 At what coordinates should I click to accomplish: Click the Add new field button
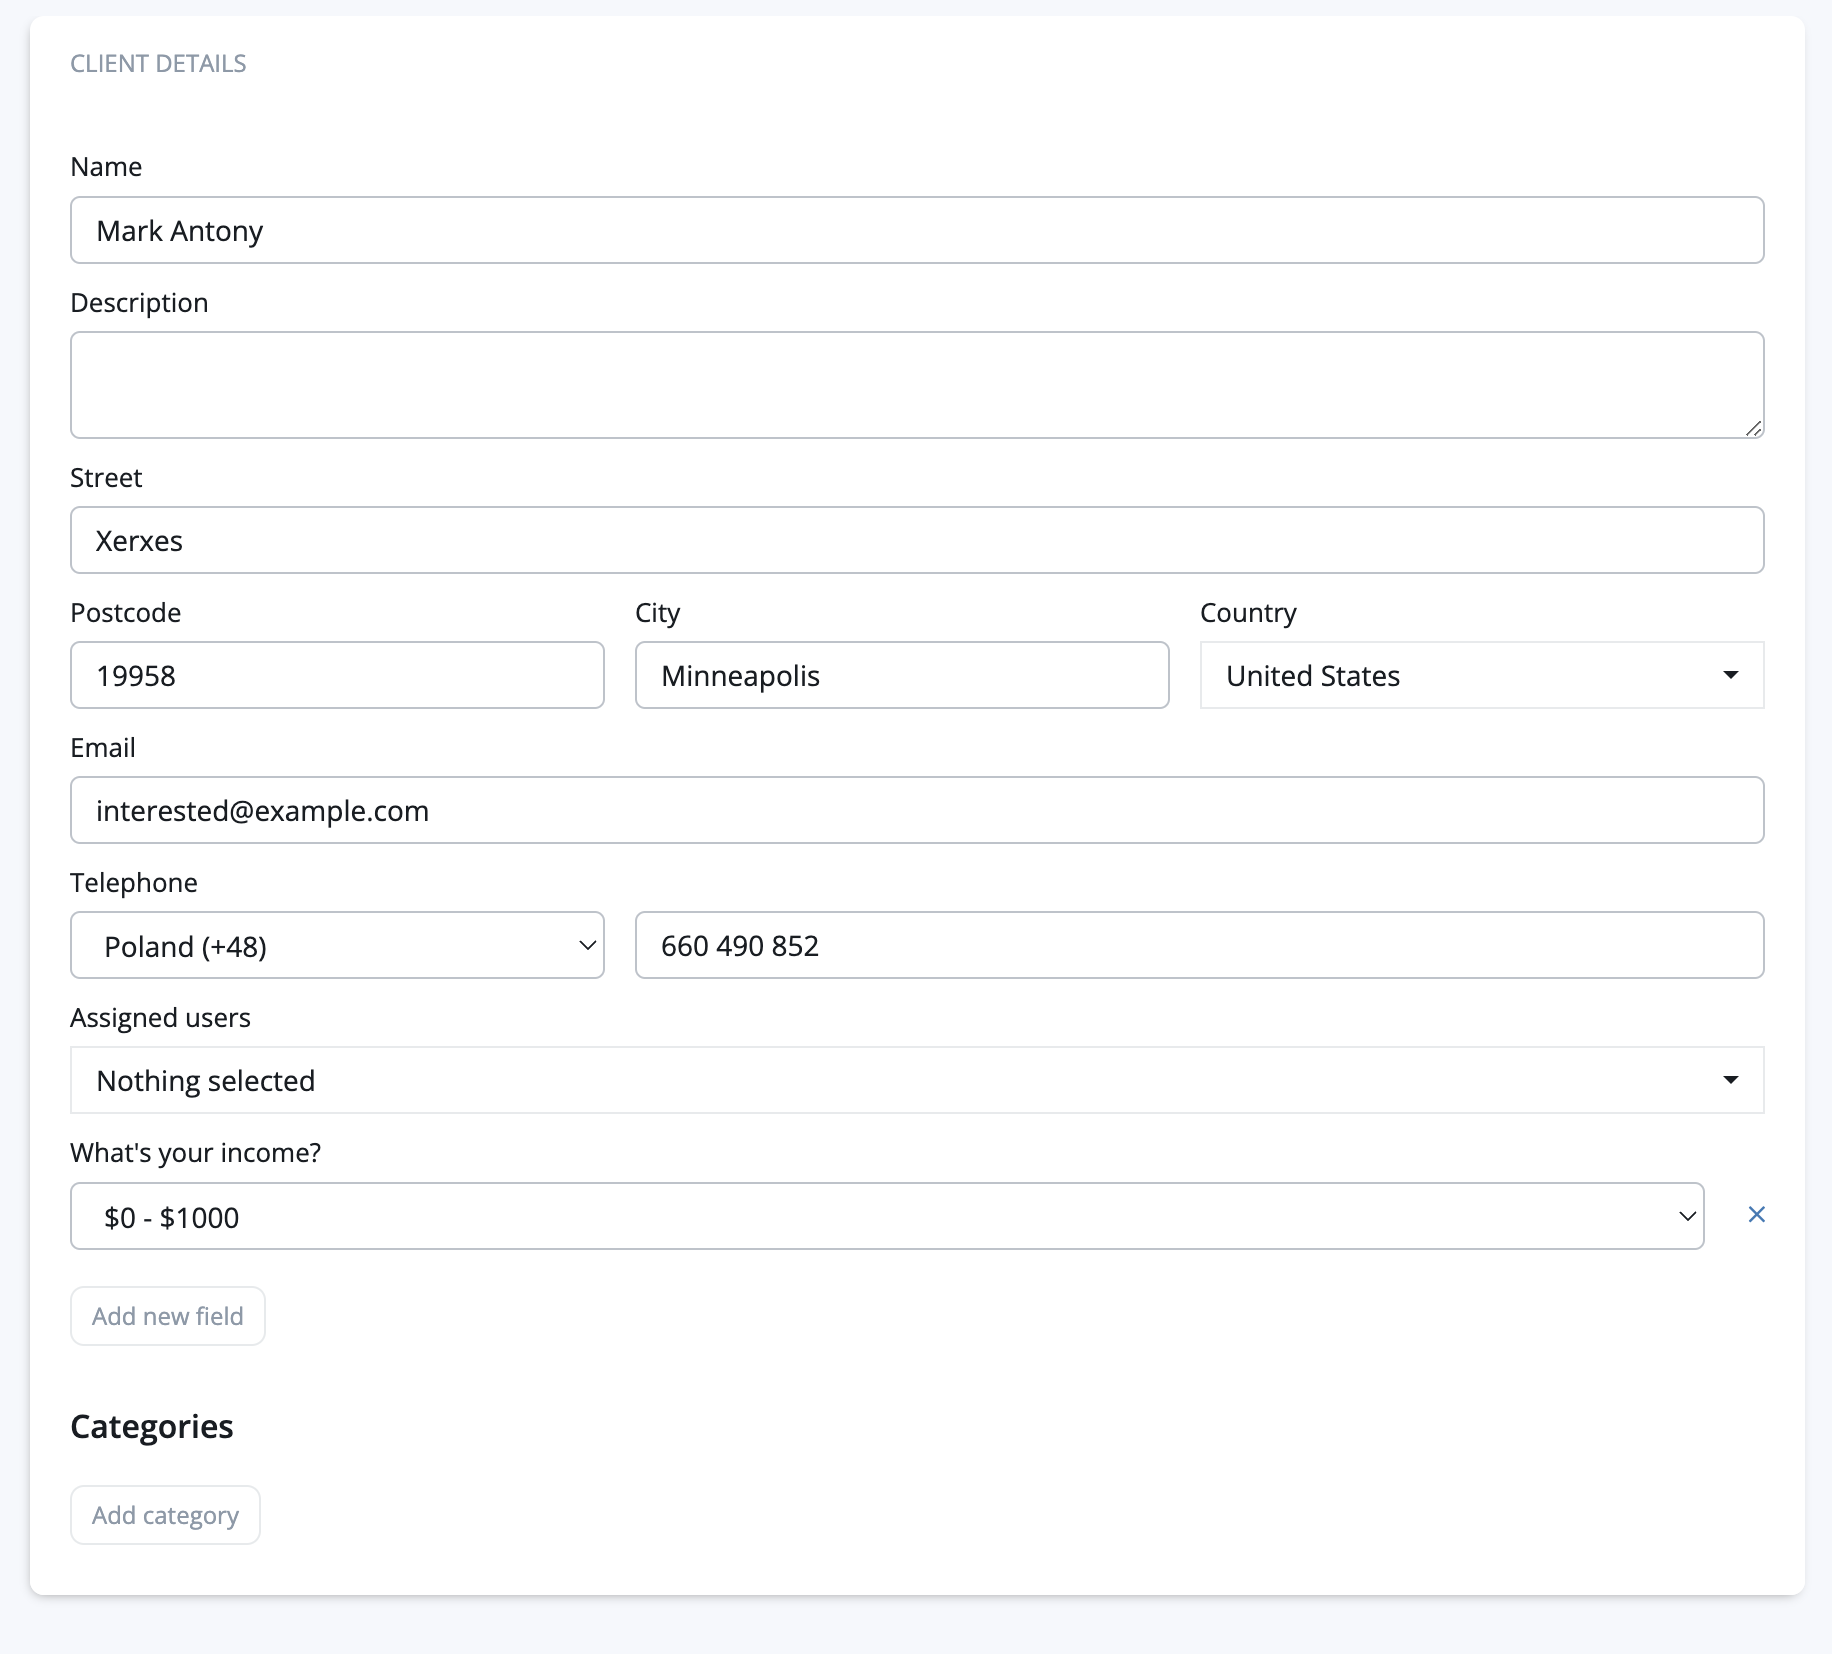pos(168,1316)
